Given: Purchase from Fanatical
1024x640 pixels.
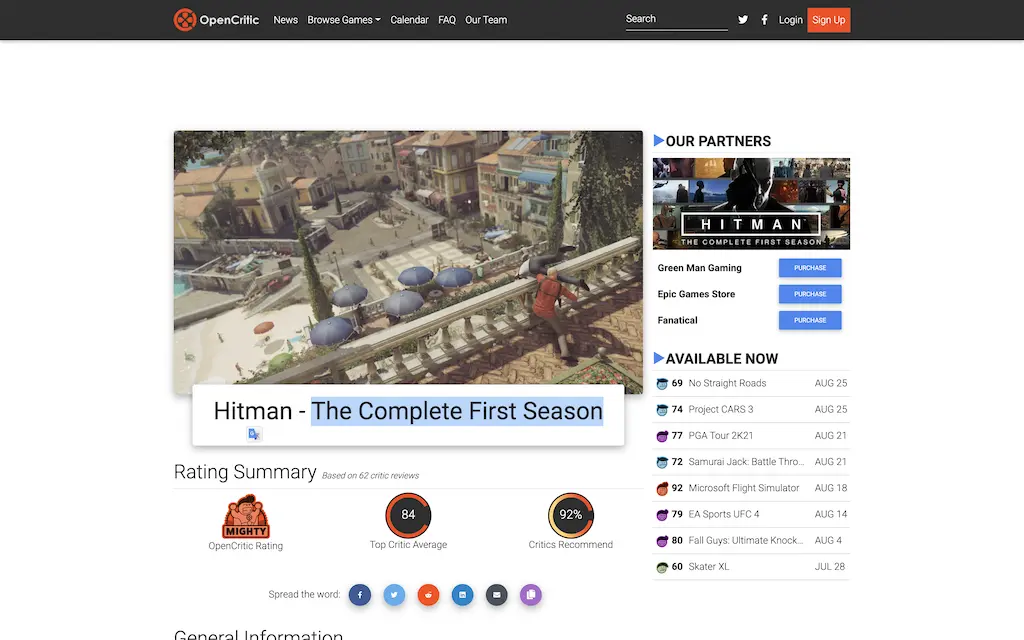Looking at the screenshot, I should (x=810, y=320).
